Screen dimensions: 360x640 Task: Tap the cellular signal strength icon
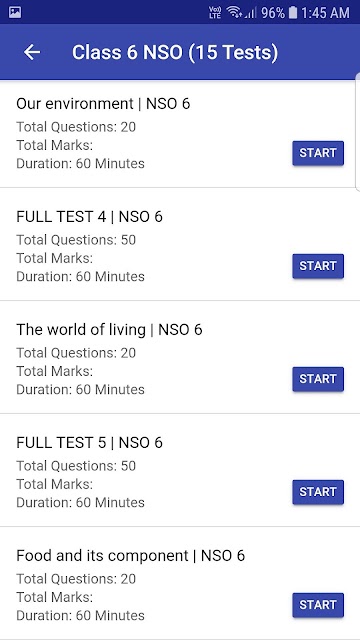point(251,13)
